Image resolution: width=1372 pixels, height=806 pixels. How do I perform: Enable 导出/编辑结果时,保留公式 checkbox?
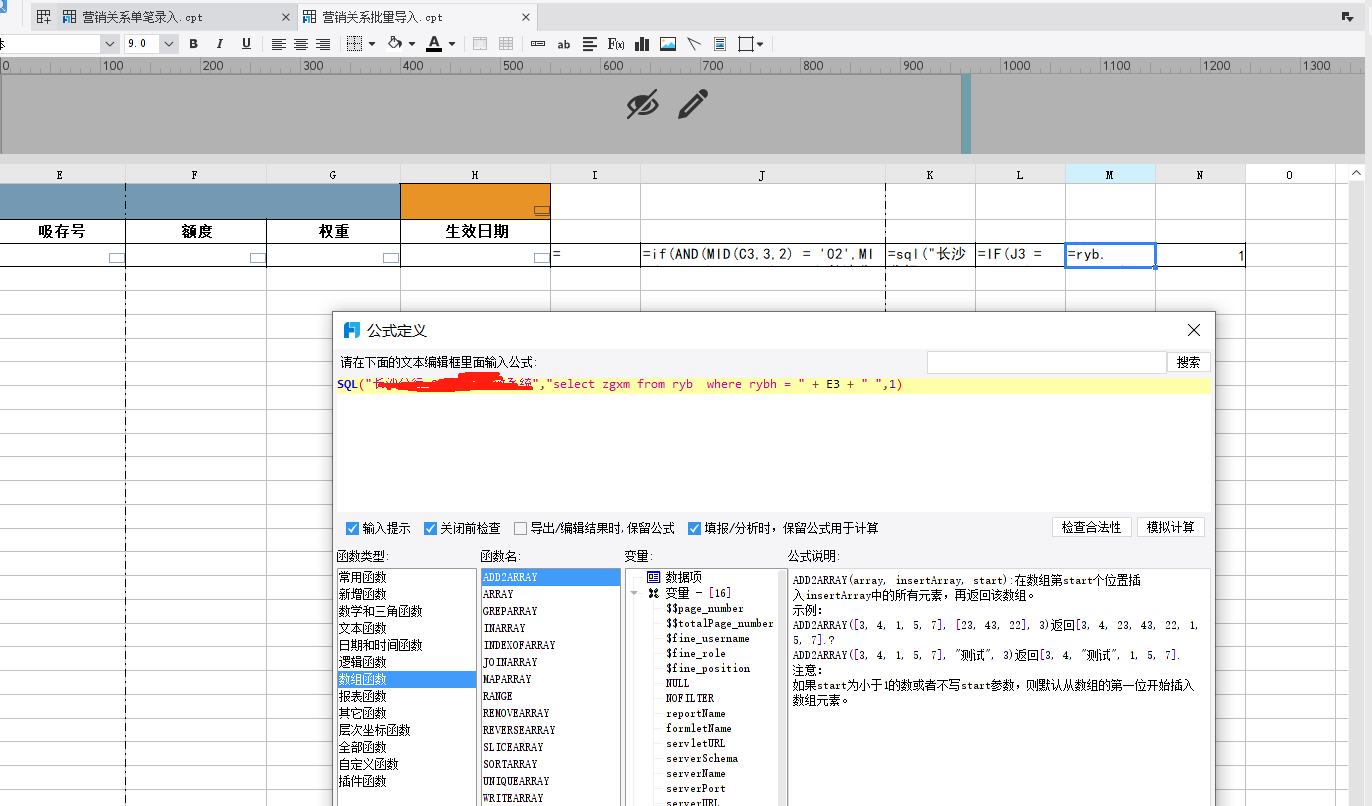[520, 528]
